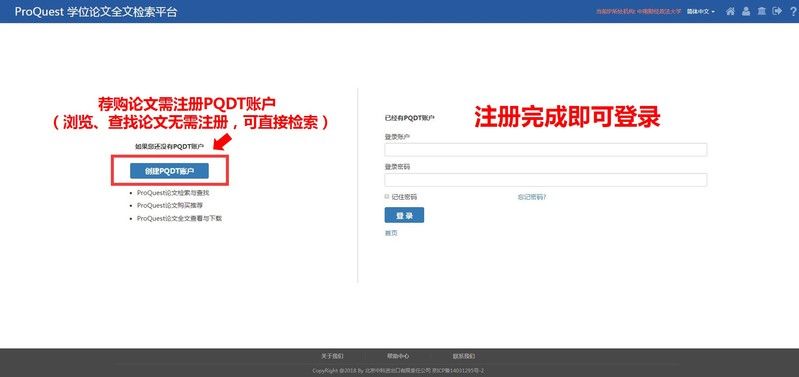The width and height of the screenshot is (799, 377).
Task: Click the blue 登录 button
Action: point(404,216)
